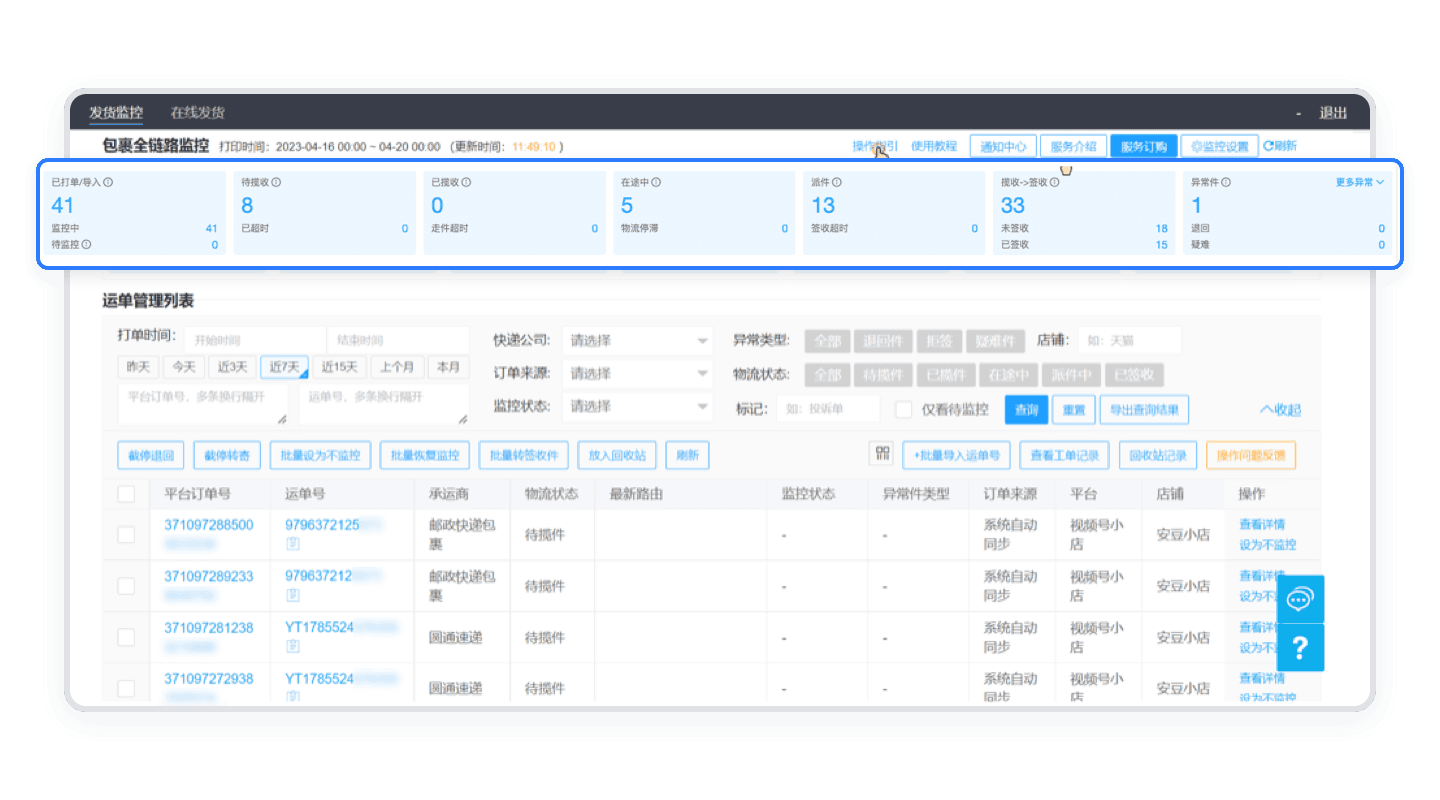Image resolution: width=1440 pixels, height=800 pixels.
Task: Check the row checkbox for order 371097281238
Action: (127, 637)
